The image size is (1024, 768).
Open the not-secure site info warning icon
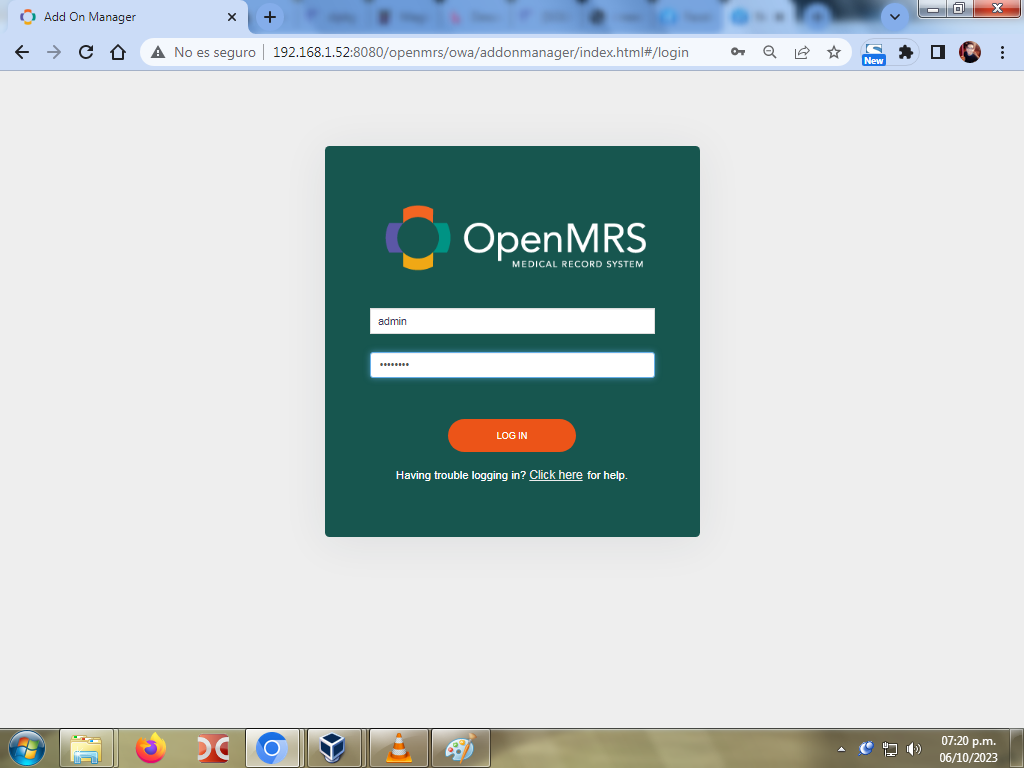[x=158, y=52]
